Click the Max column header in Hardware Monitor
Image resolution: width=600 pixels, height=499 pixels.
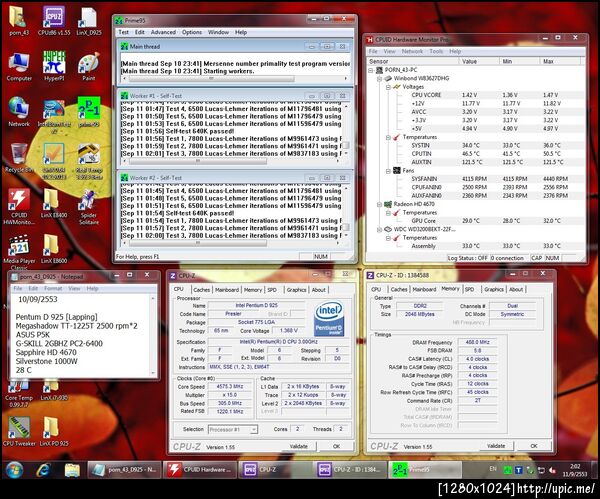coord(560,62)
